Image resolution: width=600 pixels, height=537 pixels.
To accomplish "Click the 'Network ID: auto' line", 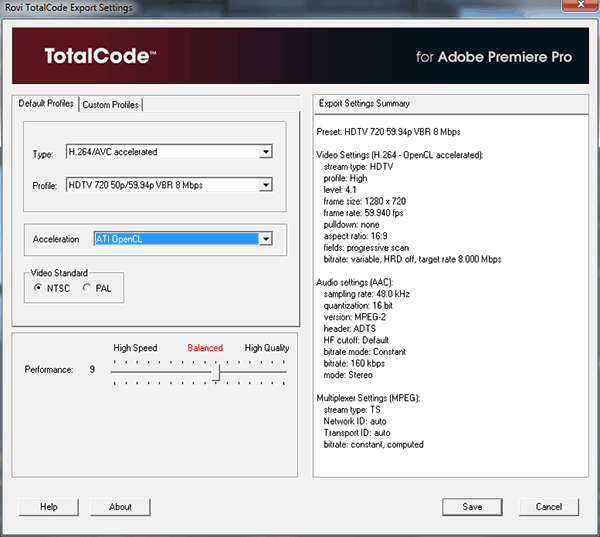I will [x=355, y=421].
